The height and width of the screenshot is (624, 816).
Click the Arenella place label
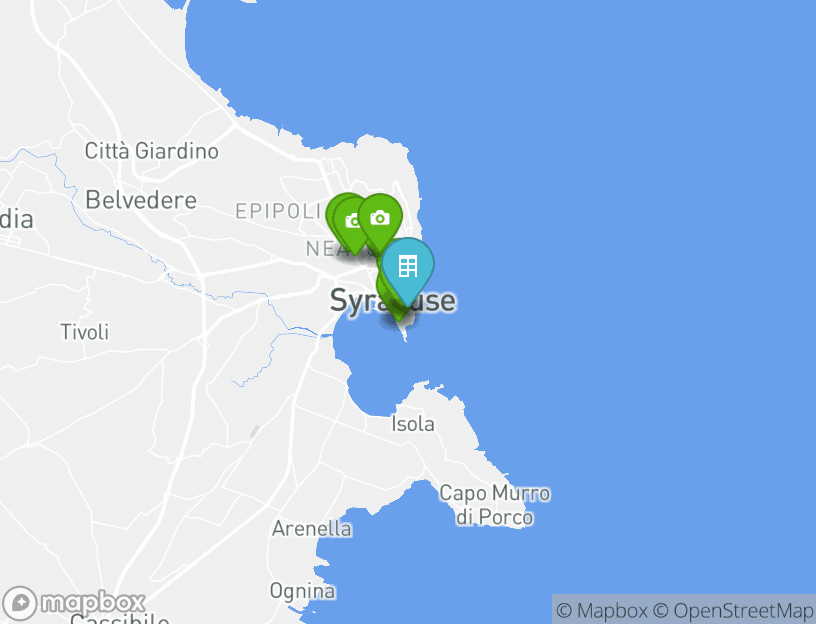312,529
